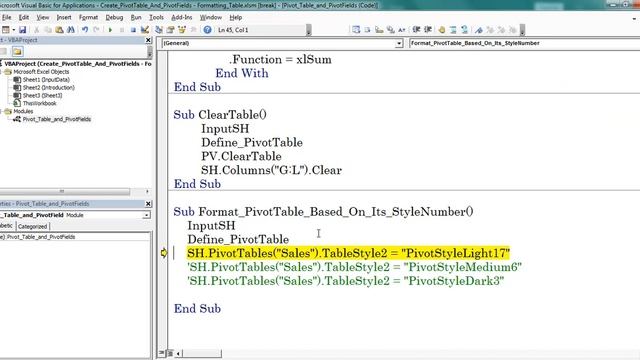Select the Pivot_Table_and_PivotFields module
The height and width of the screenshot is (360, 640).
point(56,120)
